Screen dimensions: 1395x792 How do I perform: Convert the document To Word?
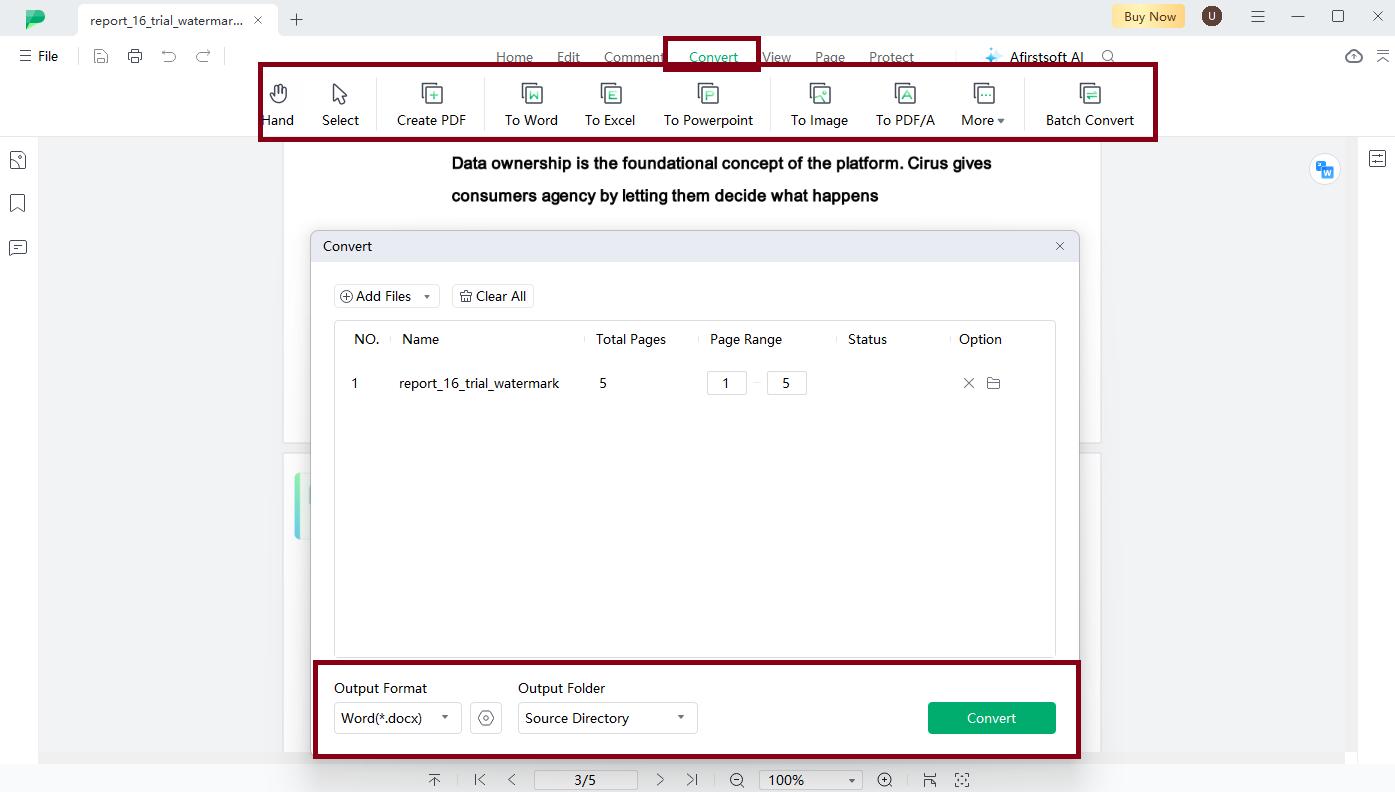pyautogui.click(x=531, y=104)
